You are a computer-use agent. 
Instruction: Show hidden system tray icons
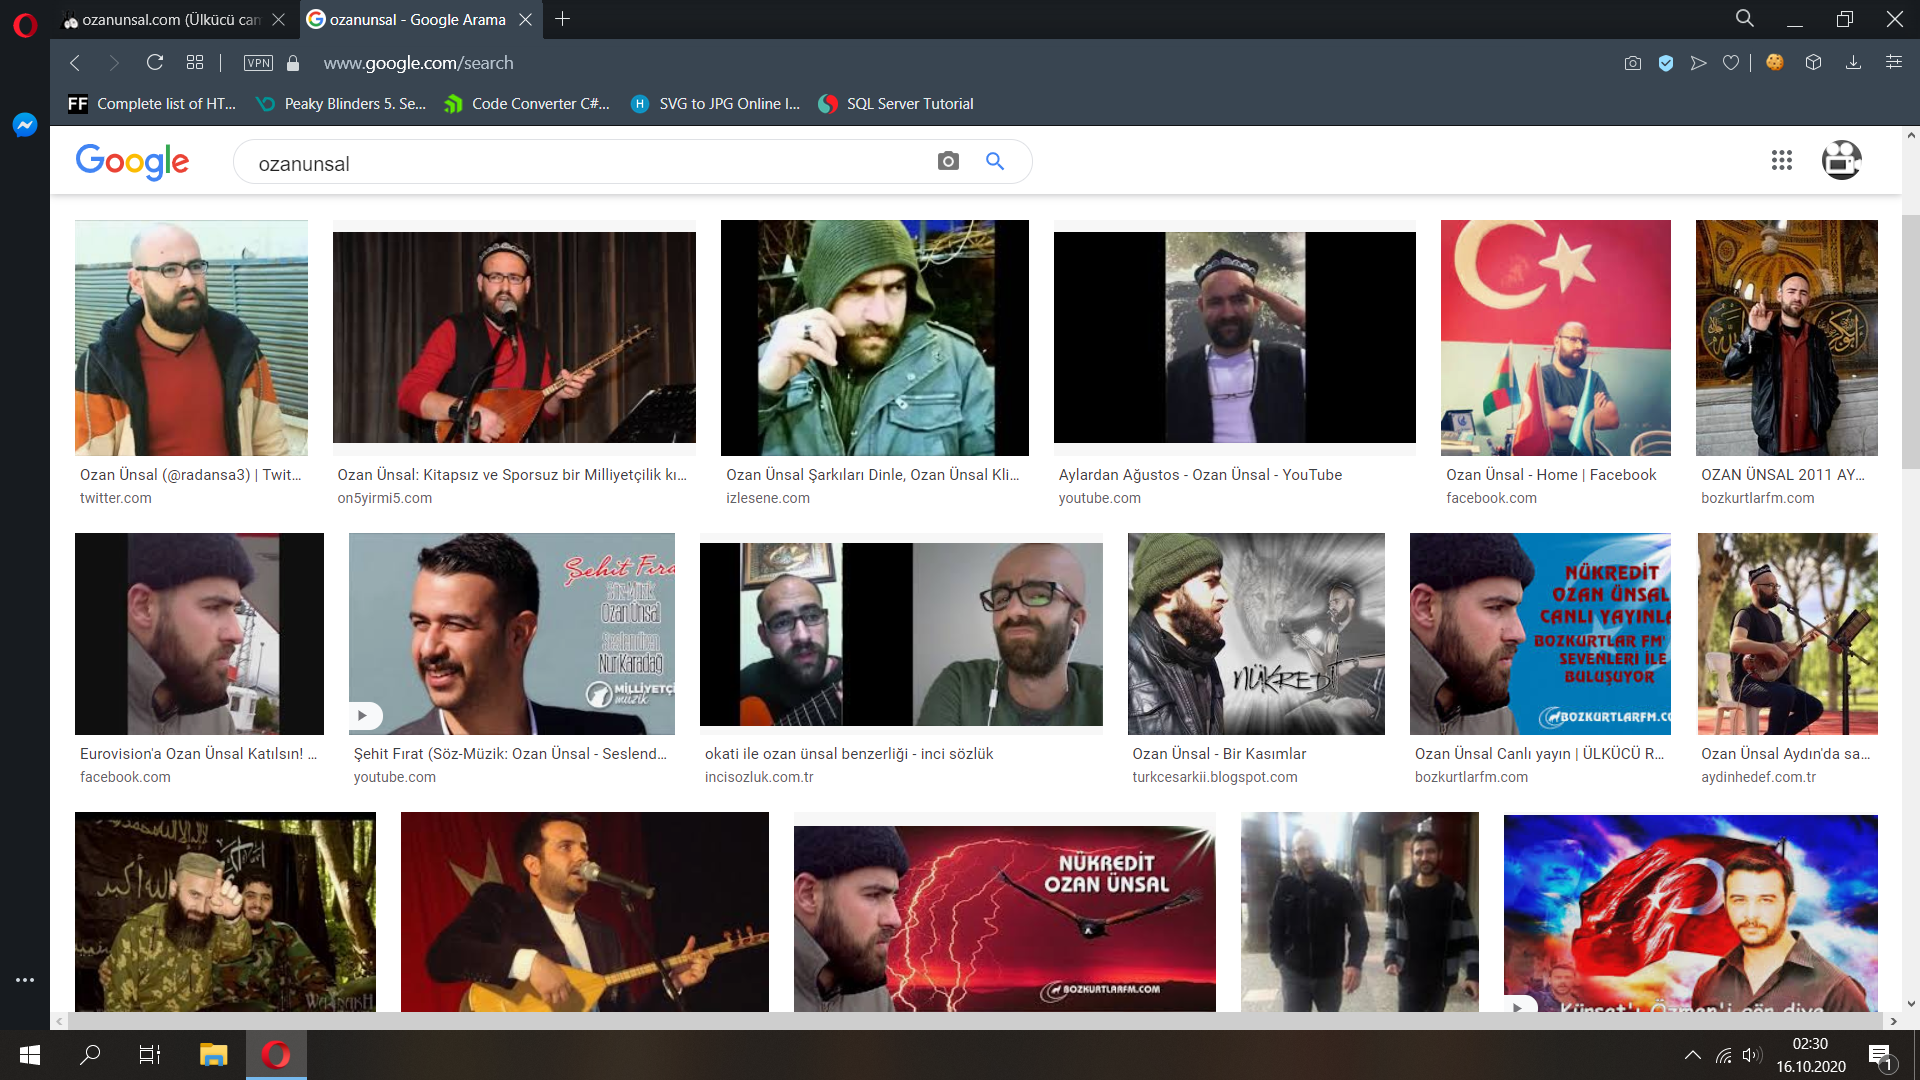[1692, 1055]
